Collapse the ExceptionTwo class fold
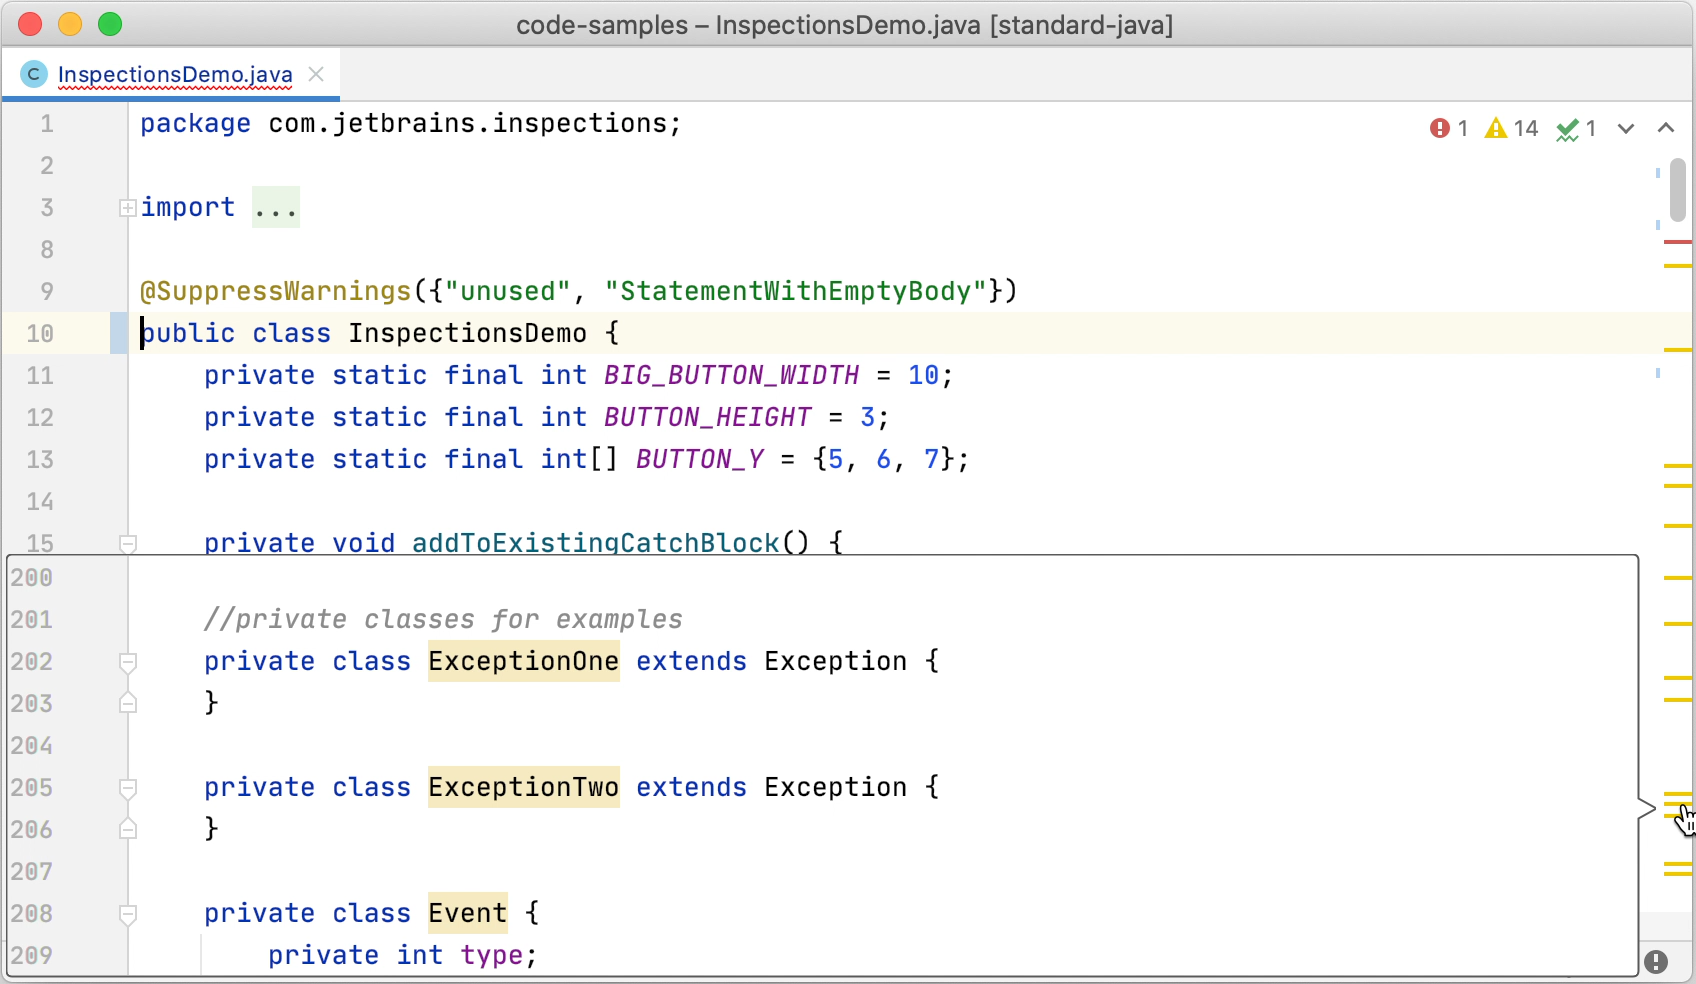This screenshot has width=1696, height=984. pyautogui.click(x=128, y=788)
